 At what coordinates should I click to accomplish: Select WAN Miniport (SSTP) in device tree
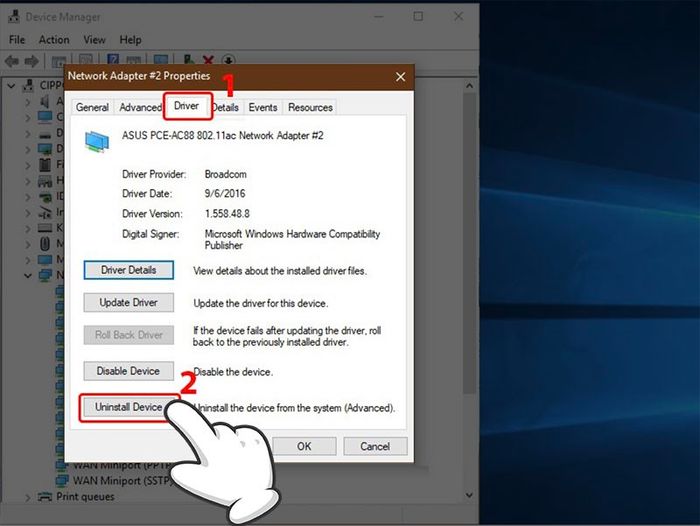click(x=121, y=480)
